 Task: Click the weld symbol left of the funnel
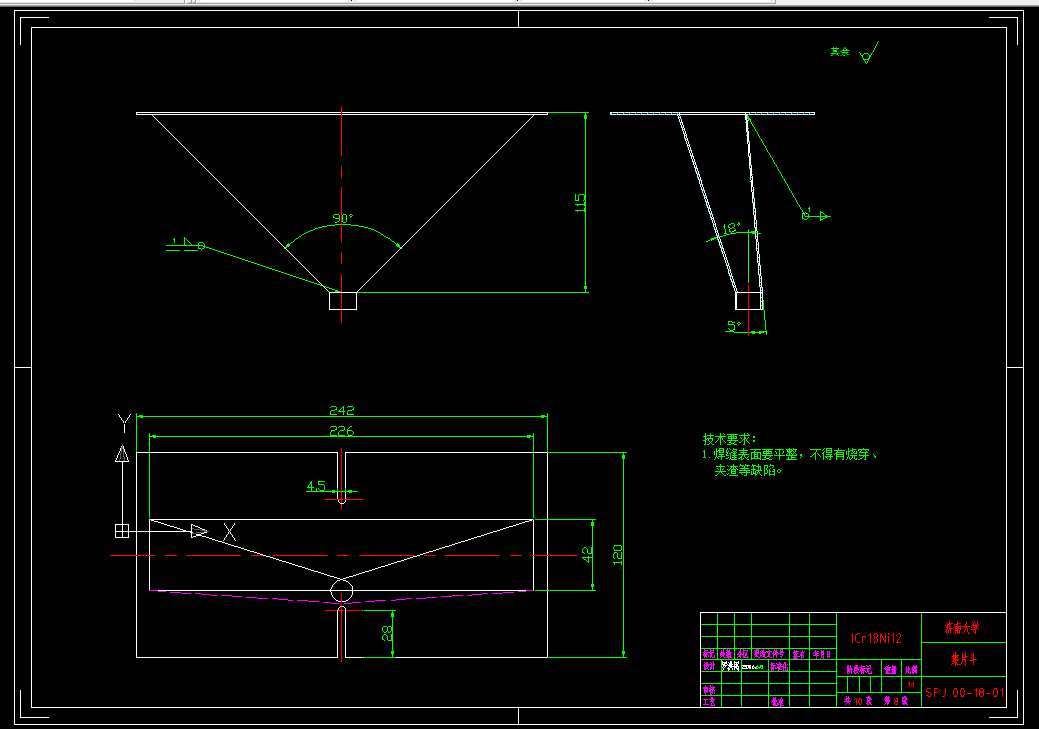[186, 245]
